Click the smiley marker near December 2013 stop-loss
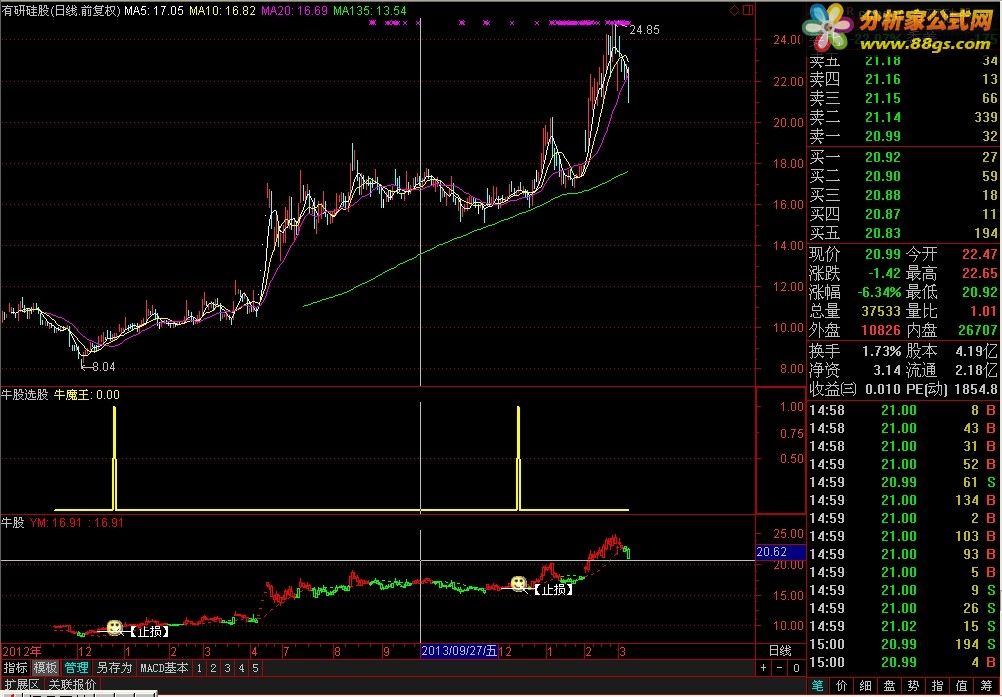1002x697 pixels. tap(519, 583)
